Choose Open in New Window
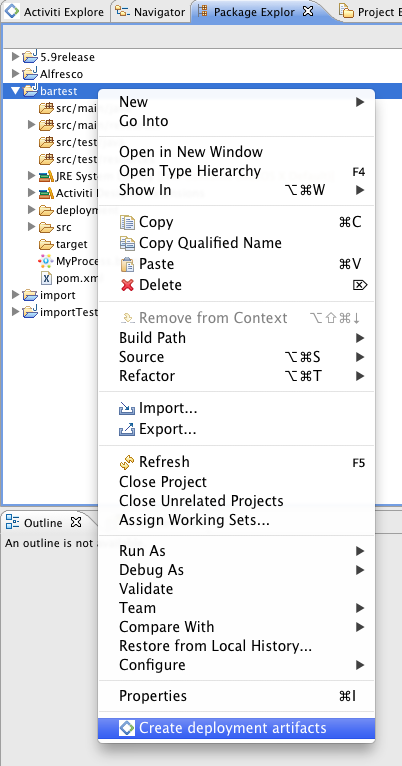Viewport: 402px width, 766px height. click(236, 152)
